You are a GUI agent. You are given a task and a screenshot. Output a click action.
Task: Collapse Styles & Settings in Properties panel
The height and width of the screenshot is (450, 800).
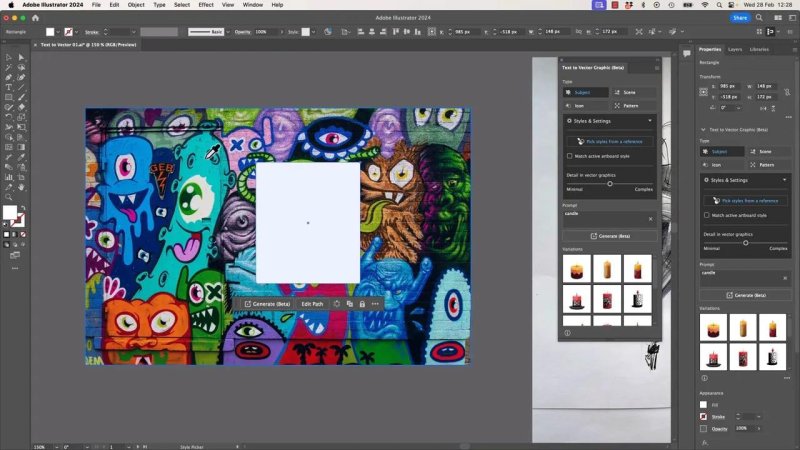[785, 180]
